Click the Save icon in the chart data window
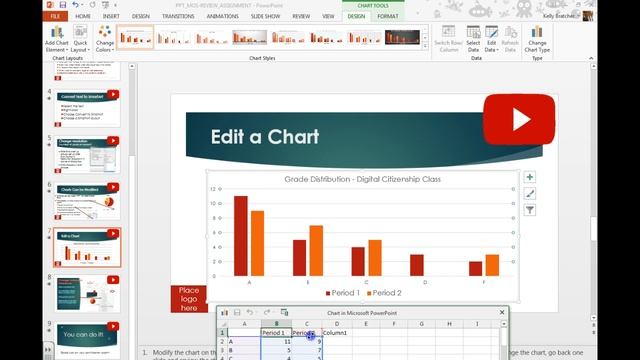 pos(237,313)
